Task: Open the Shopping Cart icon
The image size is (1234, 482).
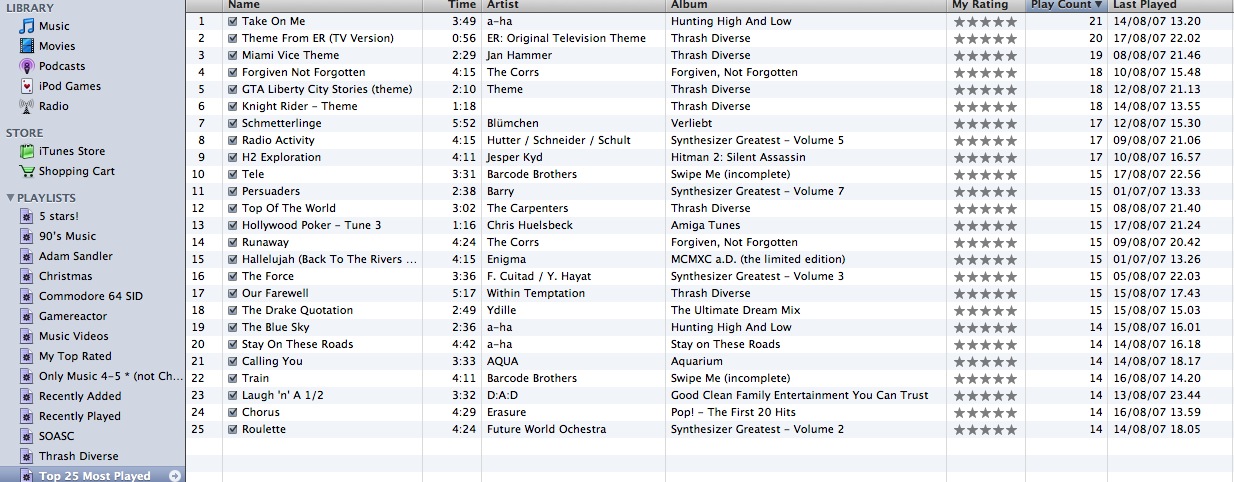Action: [x=27, y=171]
